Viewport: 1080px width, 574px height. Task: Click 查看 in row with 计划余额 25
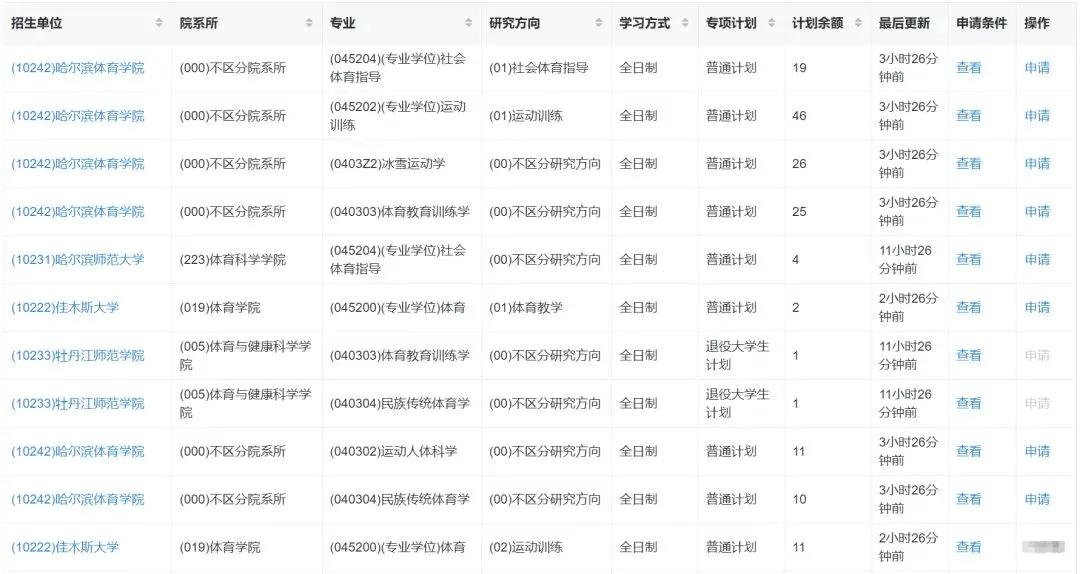pyautogui.click(x=968, y=212)
